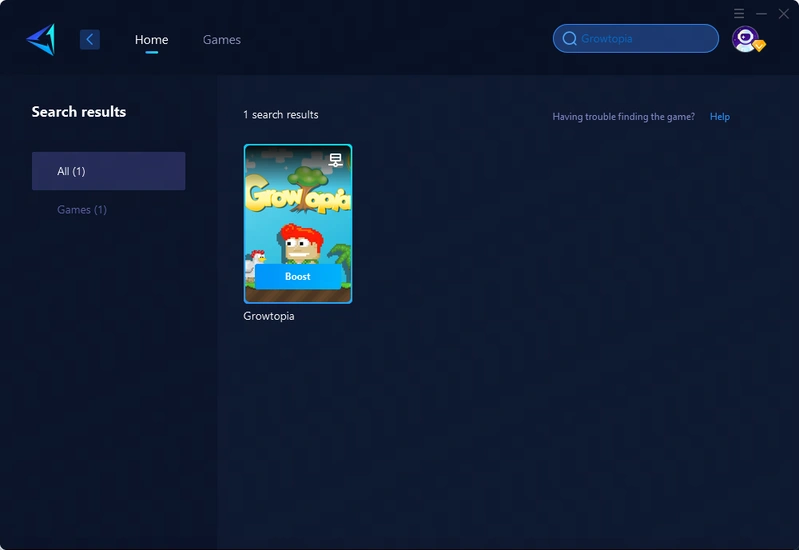Minimize the application window
Viewport: 799px width, 550px height.
tap(762, 13)
